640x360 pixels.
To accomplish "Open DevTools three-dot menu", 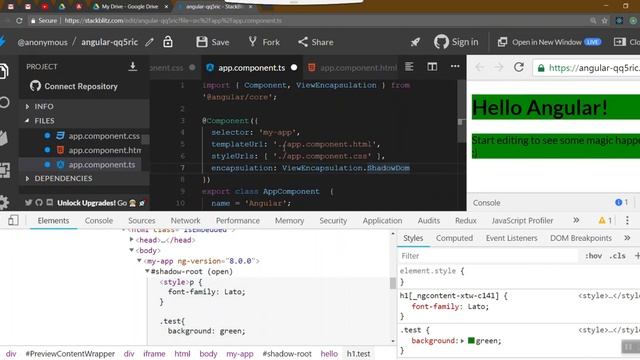I will [x=627, y=220].
